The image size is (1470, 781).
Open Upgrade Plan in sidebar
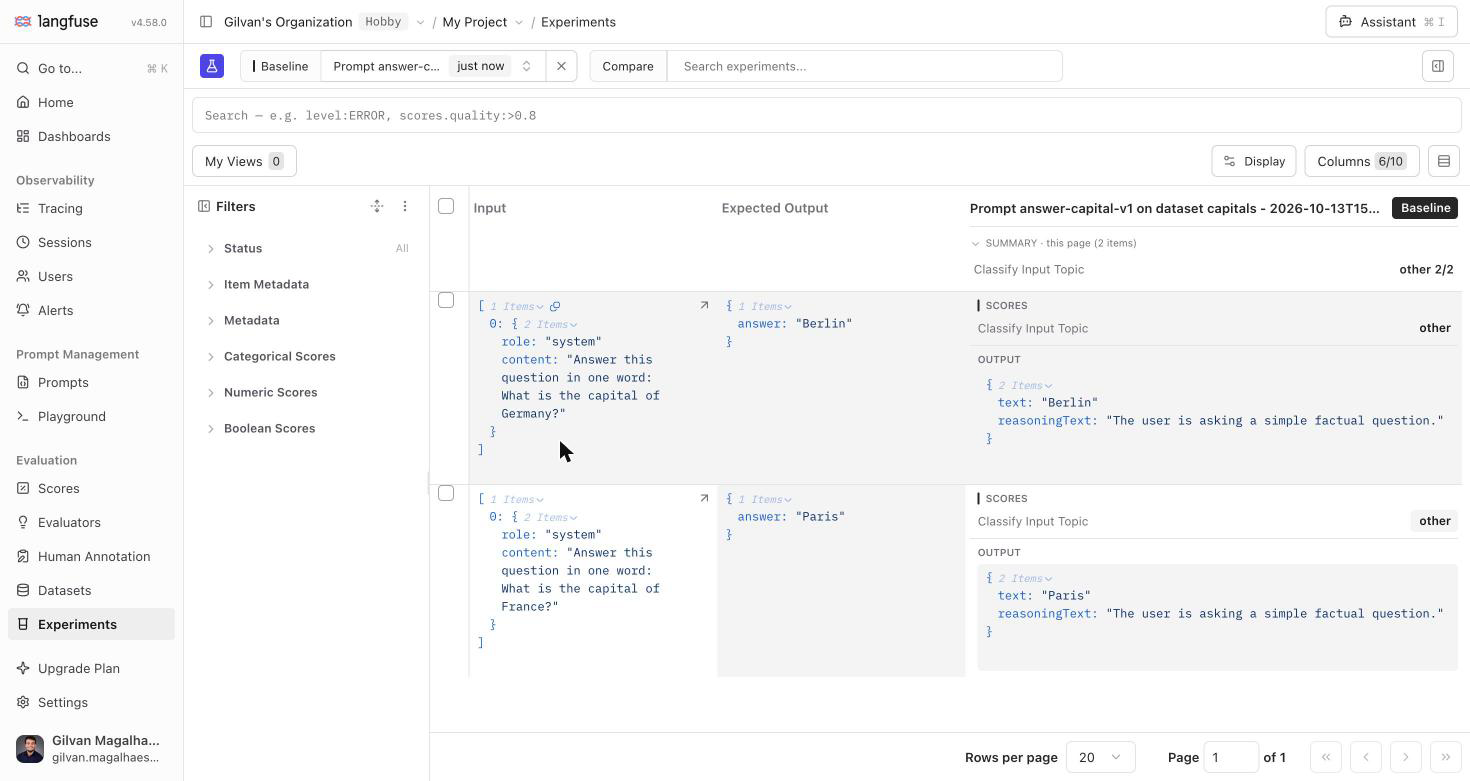coord(92,668)
